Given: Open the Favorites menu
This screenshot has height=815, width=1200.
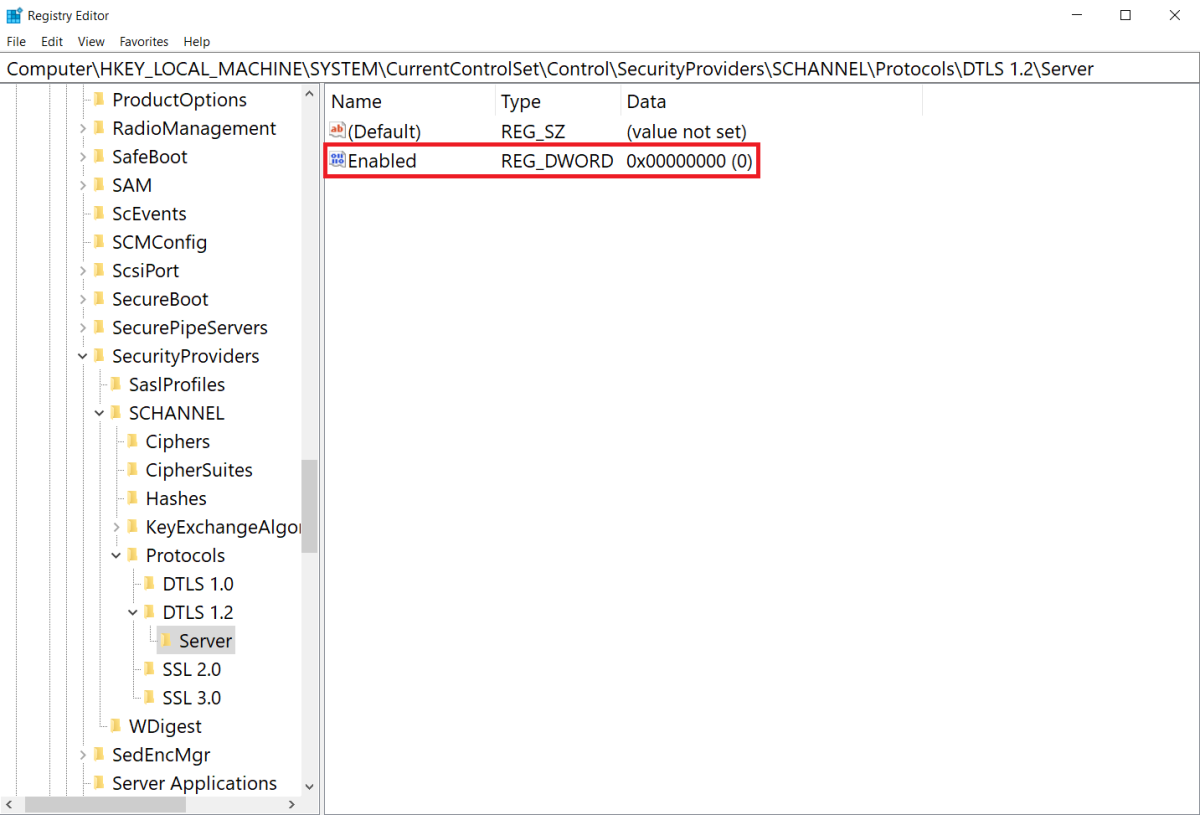Looking at the screenshot, I should click(144, 42).
